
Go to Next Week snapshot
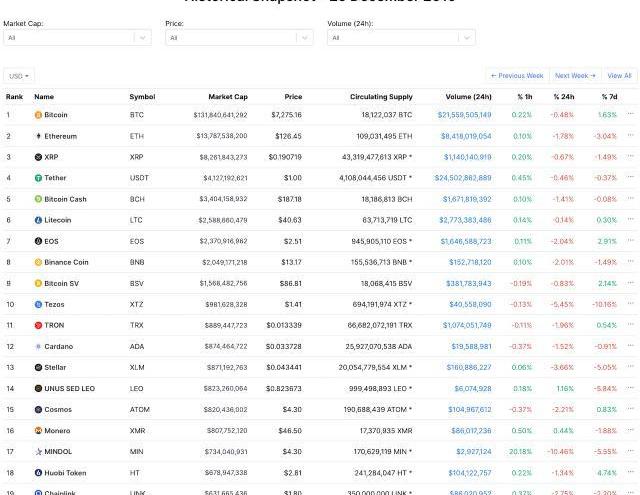point(574,76)
